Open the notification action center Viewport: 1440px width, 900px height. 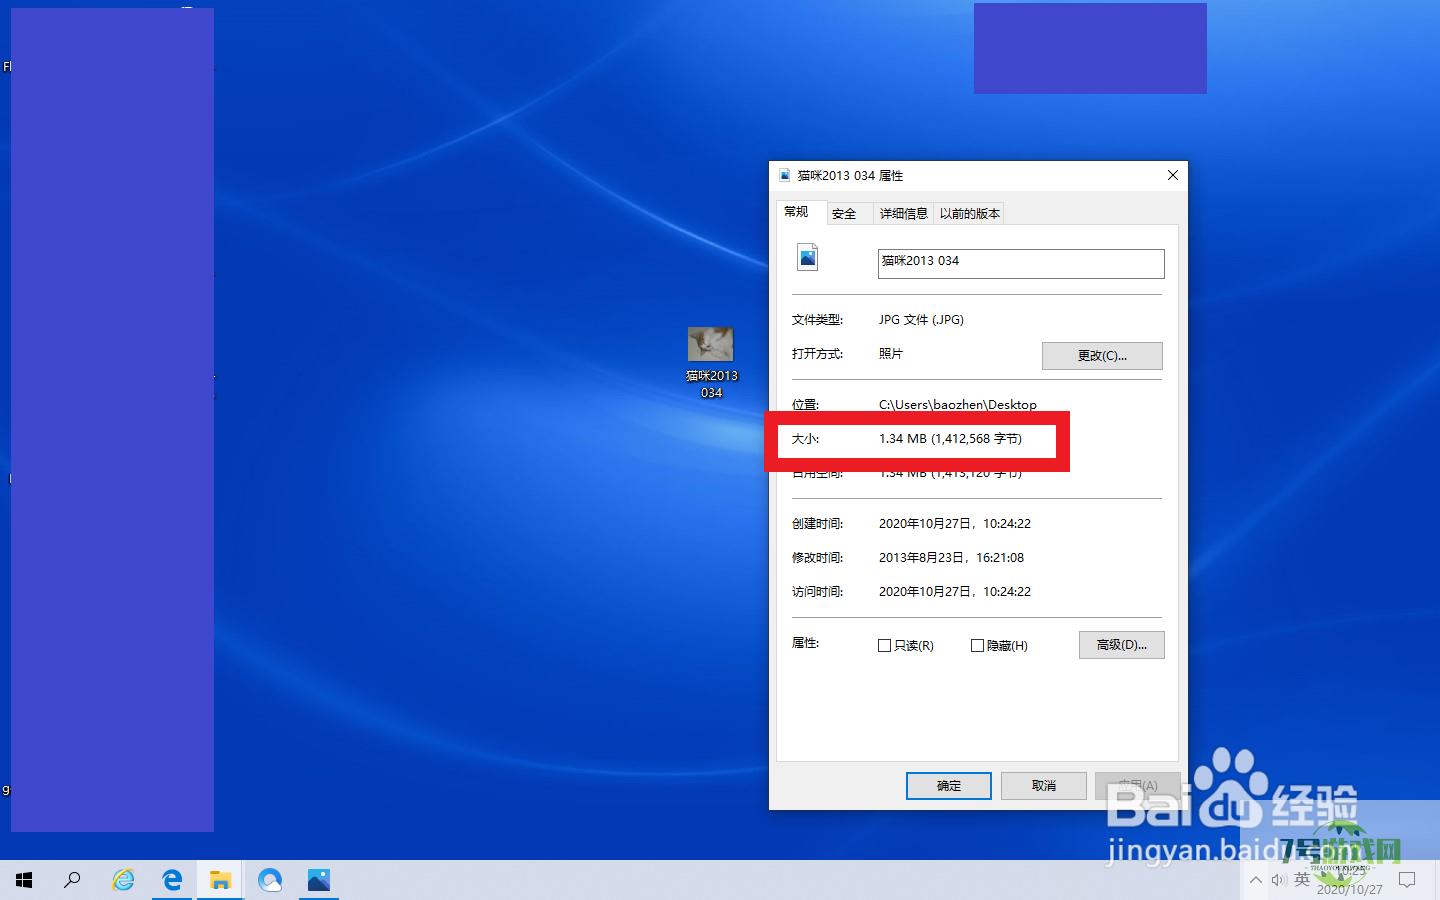pyautogui.click(x=1407, y=880)
